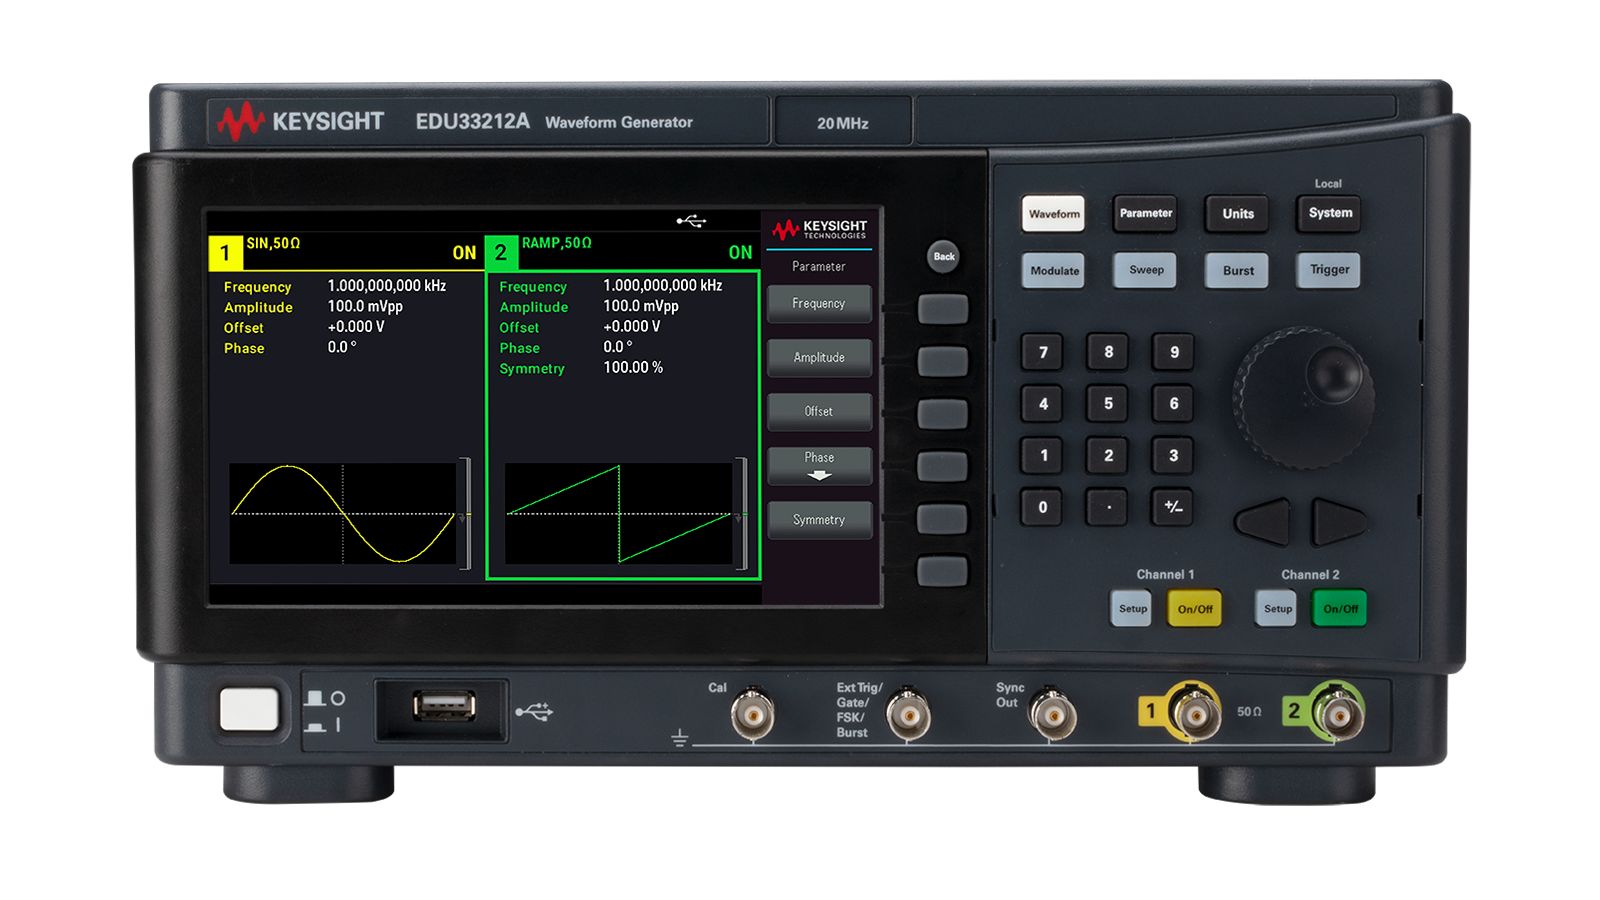Push the Modulate key

(1053, 270)
